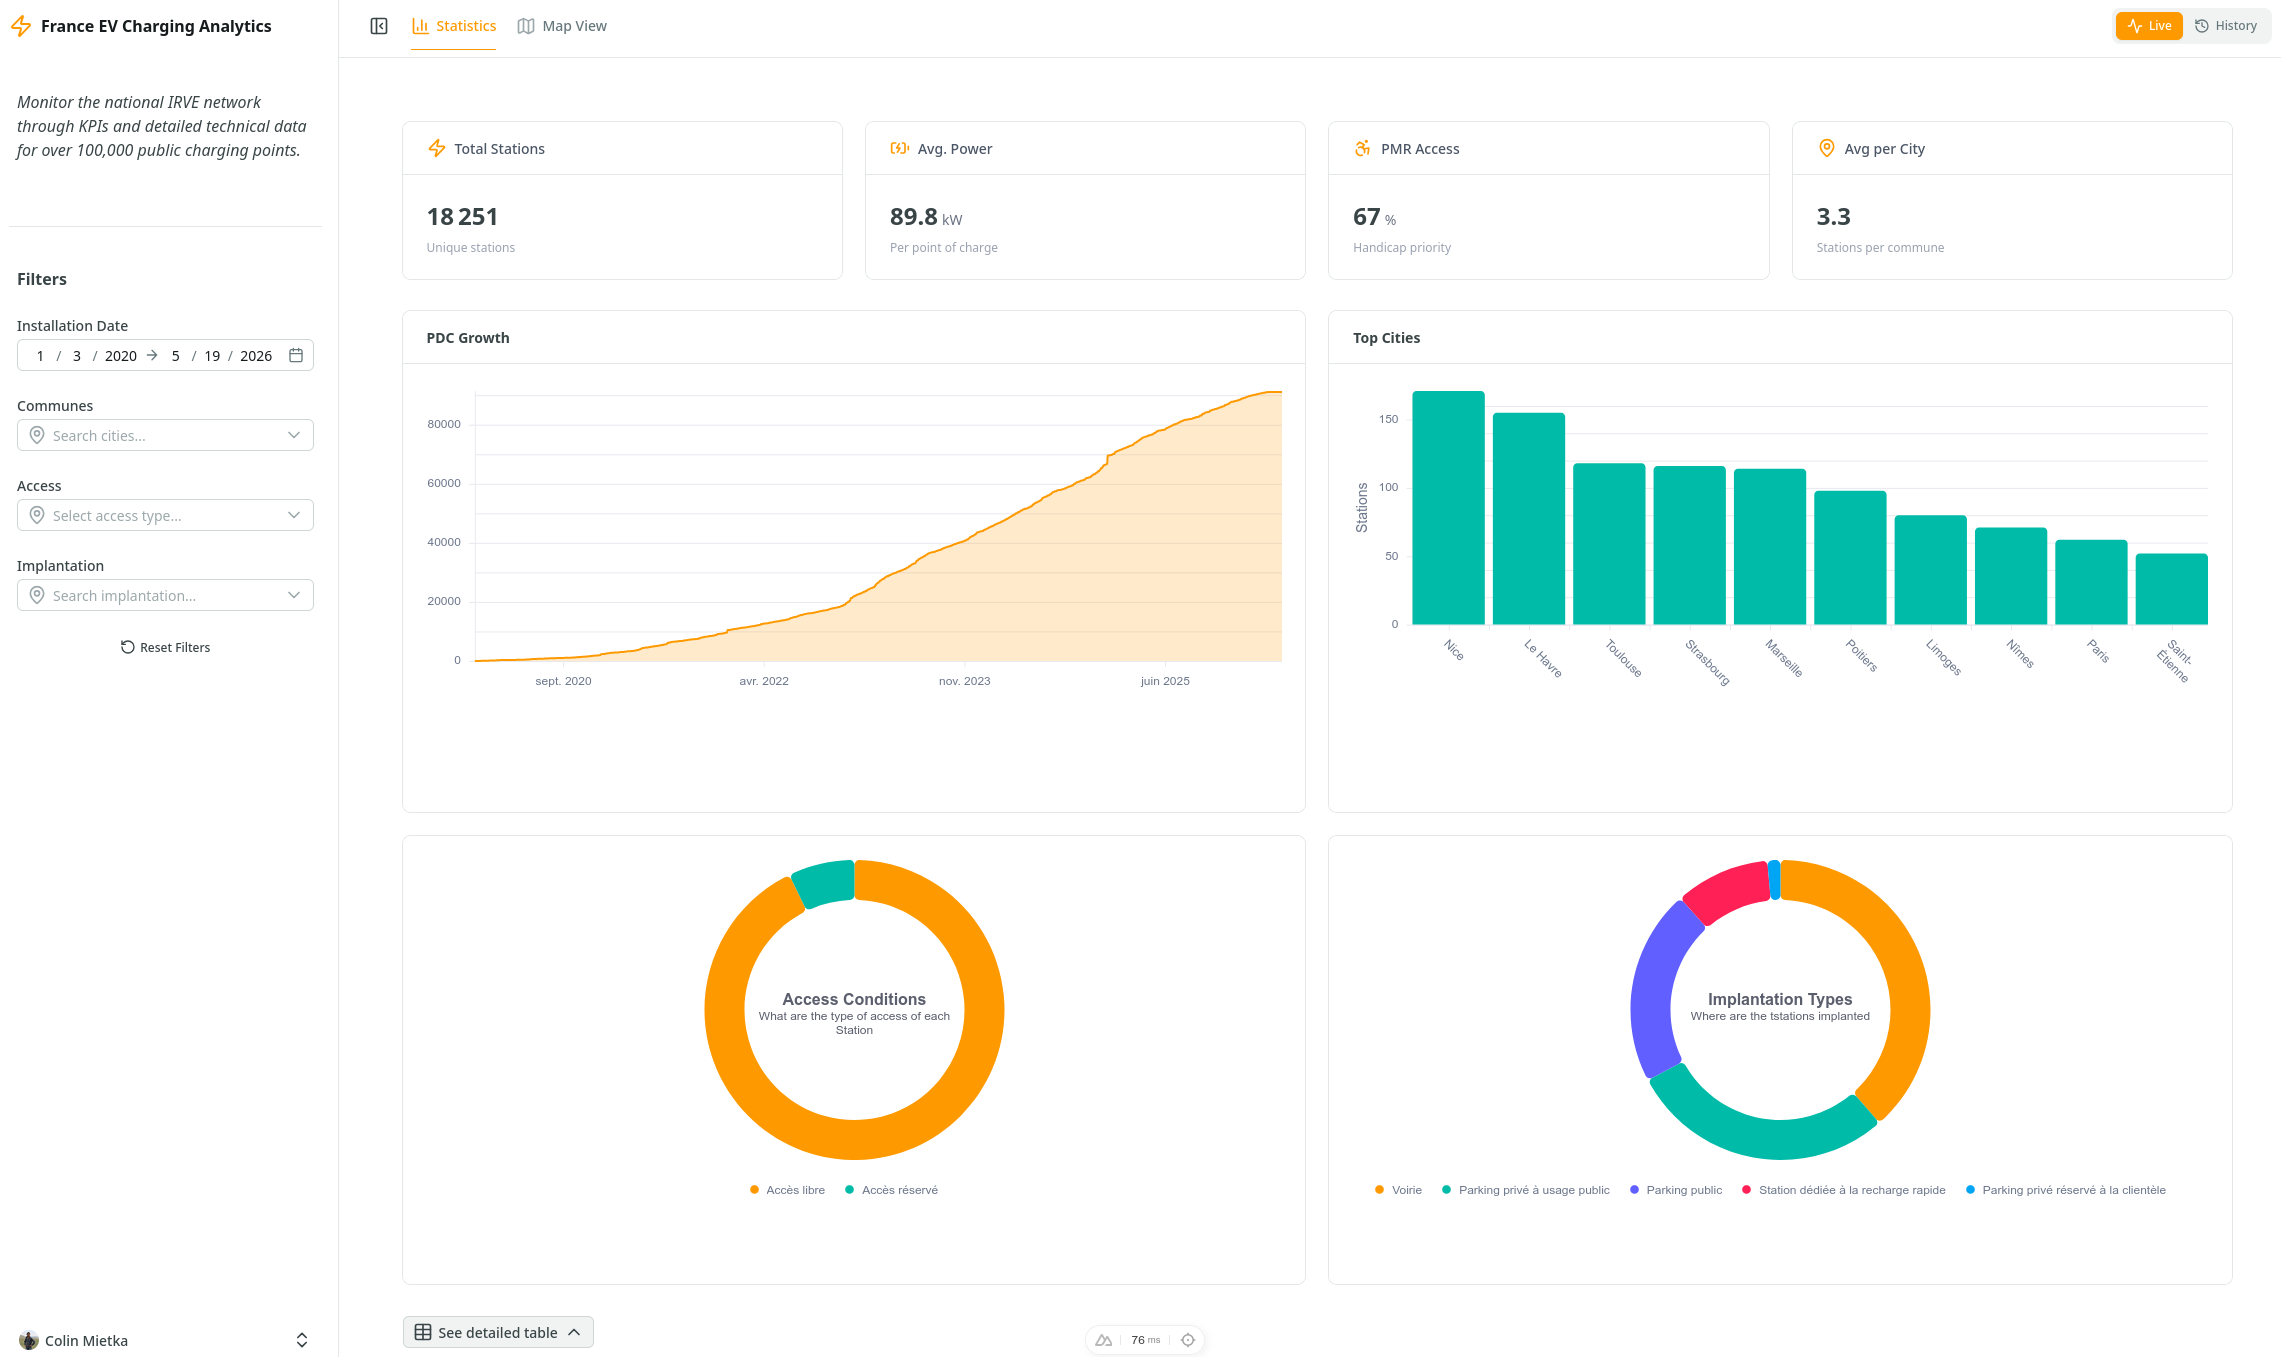2281x1357 pixels.
Task: Click the Avg. Power charging icon
Action: click(900, 148)
